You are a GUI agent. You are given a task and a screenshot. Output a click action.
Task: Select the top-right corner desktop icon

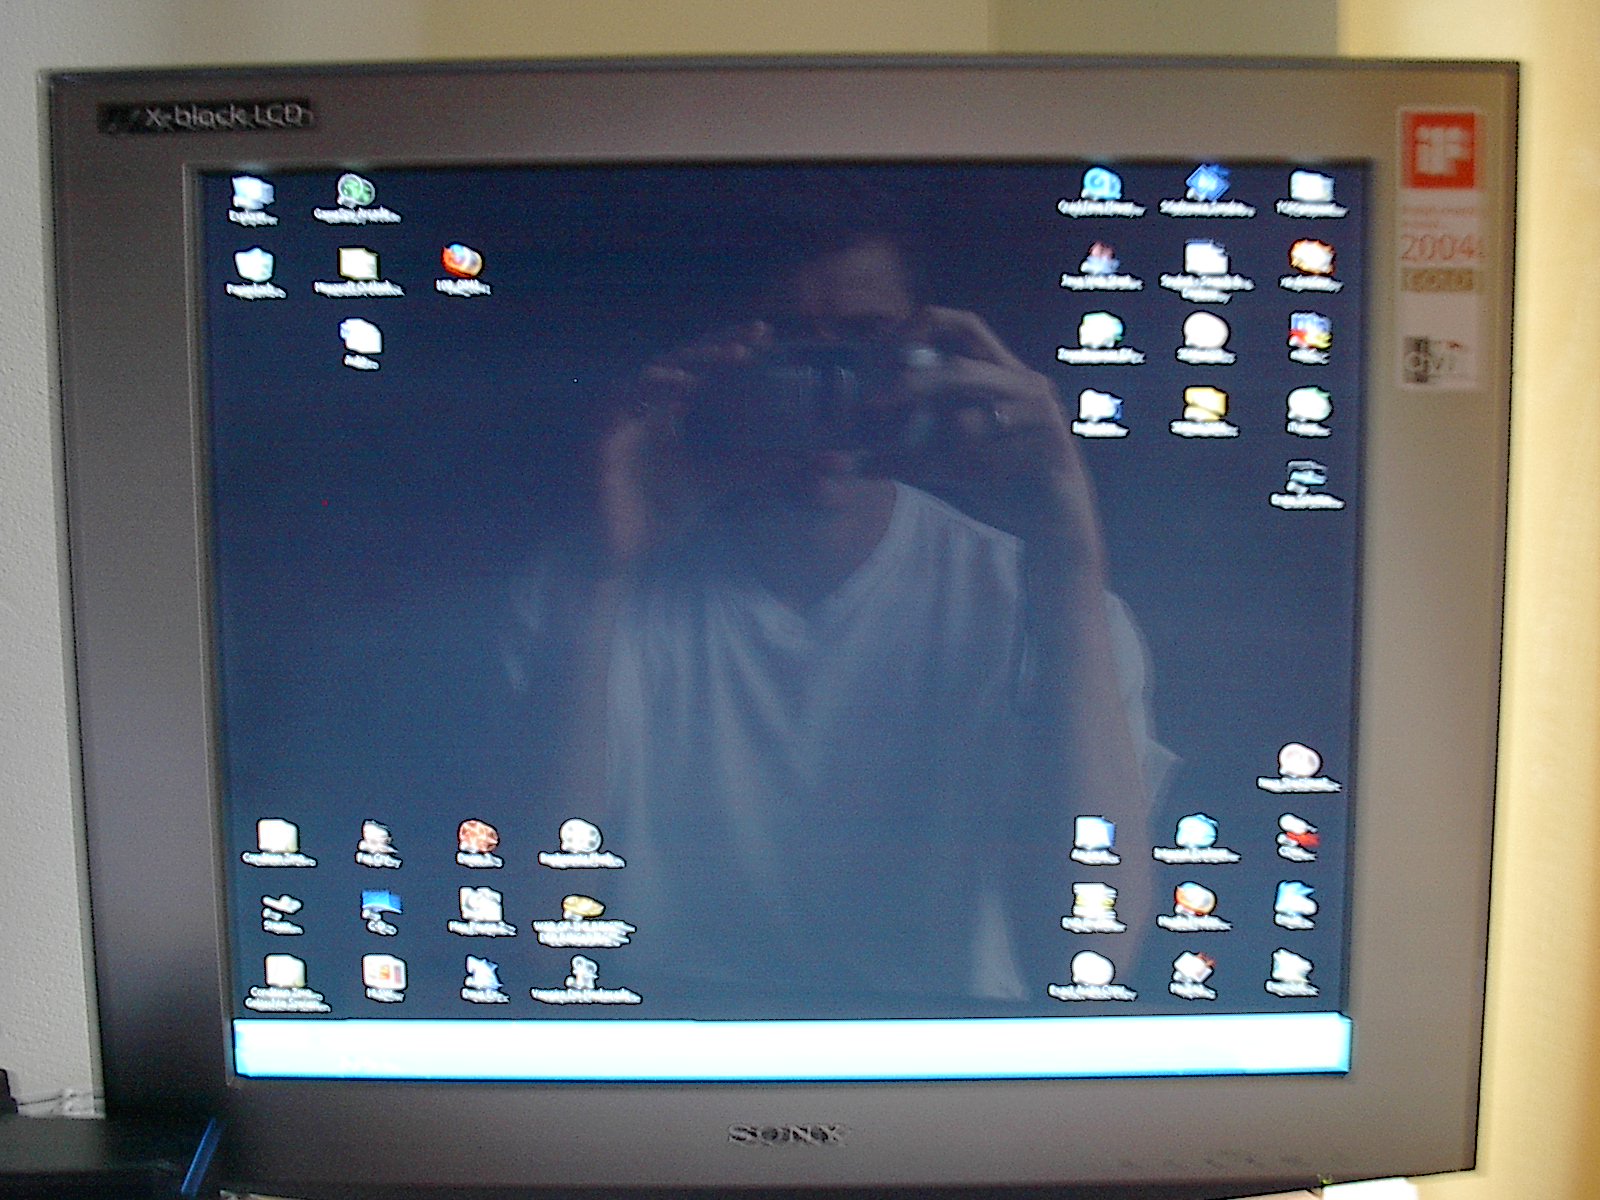click(x=1311, y=187)
